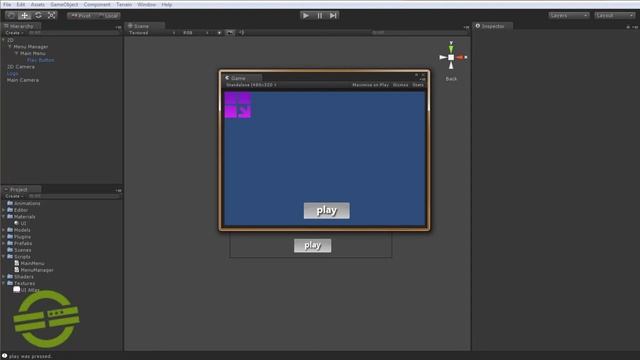Open the Layers dropdown
Viewport: 640px width, 360px height.
569,16
